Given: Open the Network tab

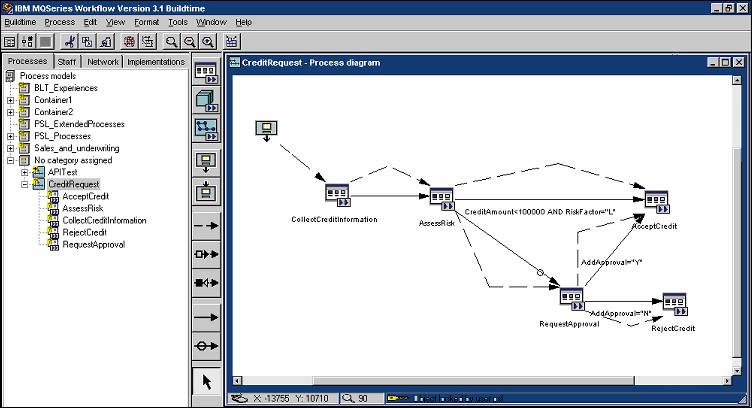Looking at the screenshot, I should click(x=103, y=62).
